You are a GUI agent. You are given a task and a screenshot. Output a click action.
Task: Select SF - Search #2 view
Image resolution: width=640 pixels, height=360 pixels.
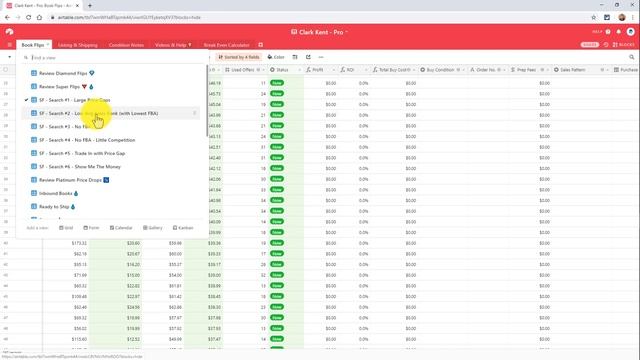[111, 113]
